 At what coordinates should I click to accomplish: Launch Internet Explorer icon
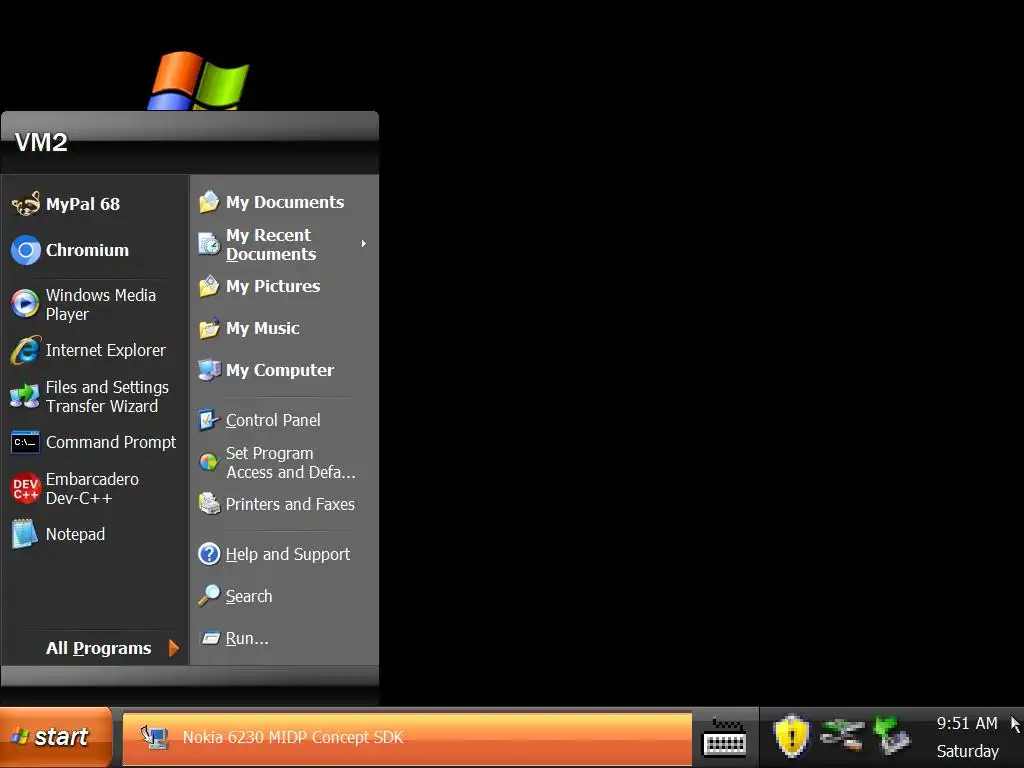tap(26, 351)
